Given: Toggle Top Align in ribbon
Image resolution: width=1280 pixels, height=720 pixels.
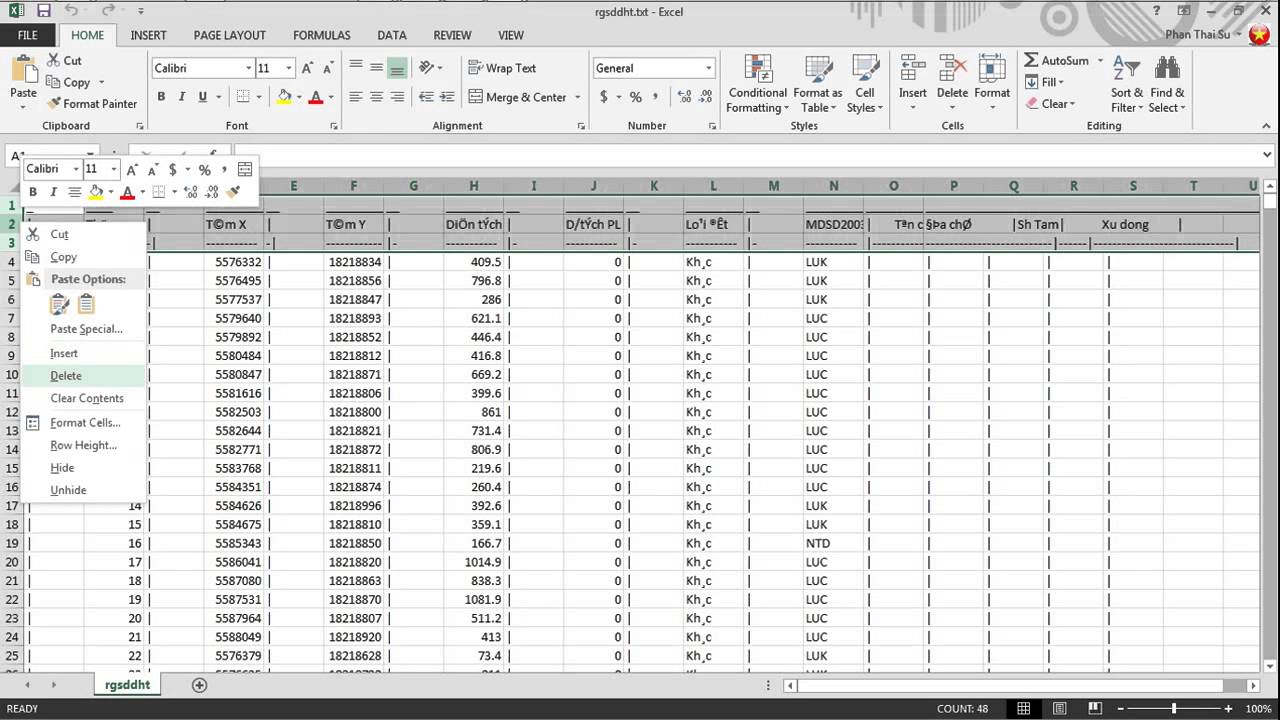Looking at the screenshot, I should (x=356, y=68).
